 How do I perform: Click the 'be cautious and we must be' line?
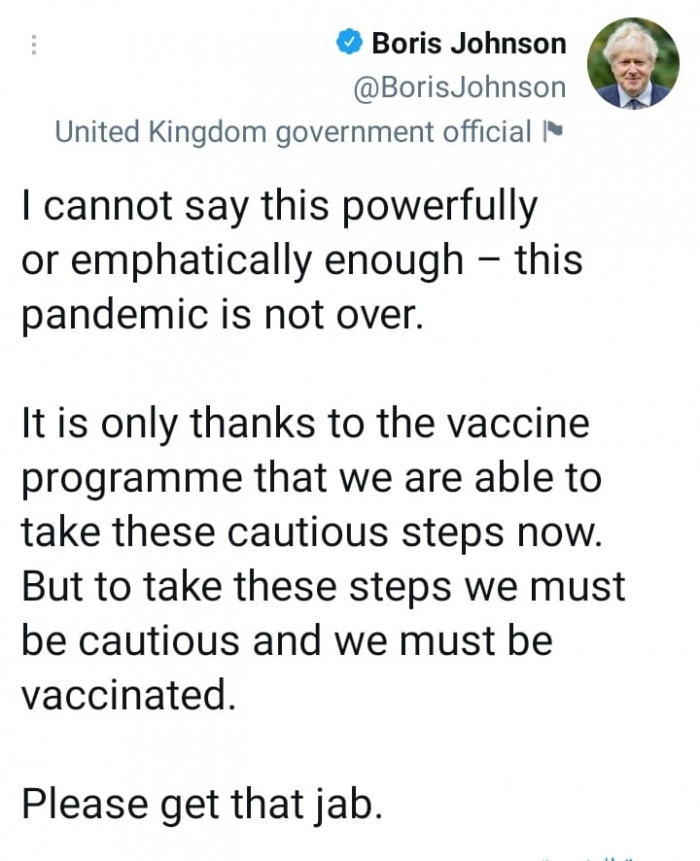point(286,640)
